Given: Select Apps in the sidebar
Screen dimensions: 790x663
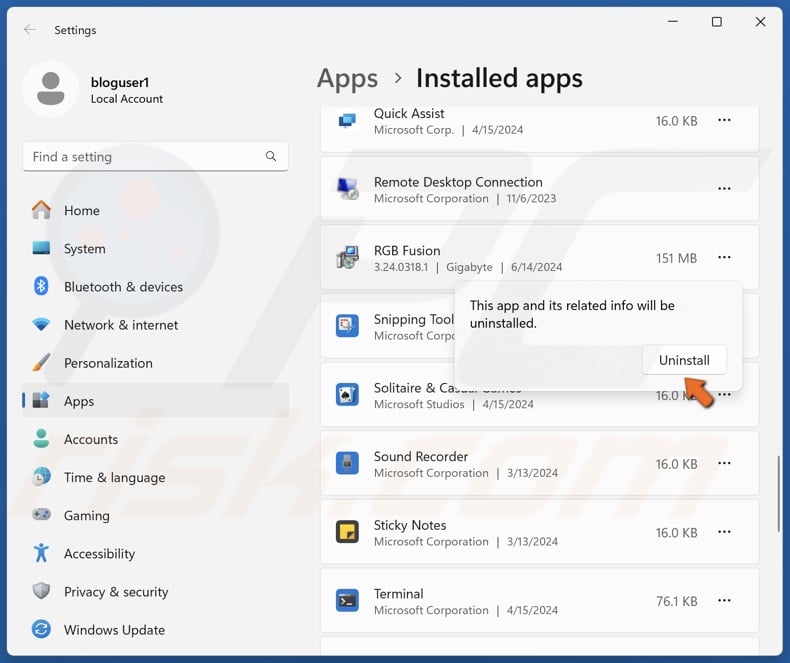Looking at the screenshot, I should pos(156,401).
